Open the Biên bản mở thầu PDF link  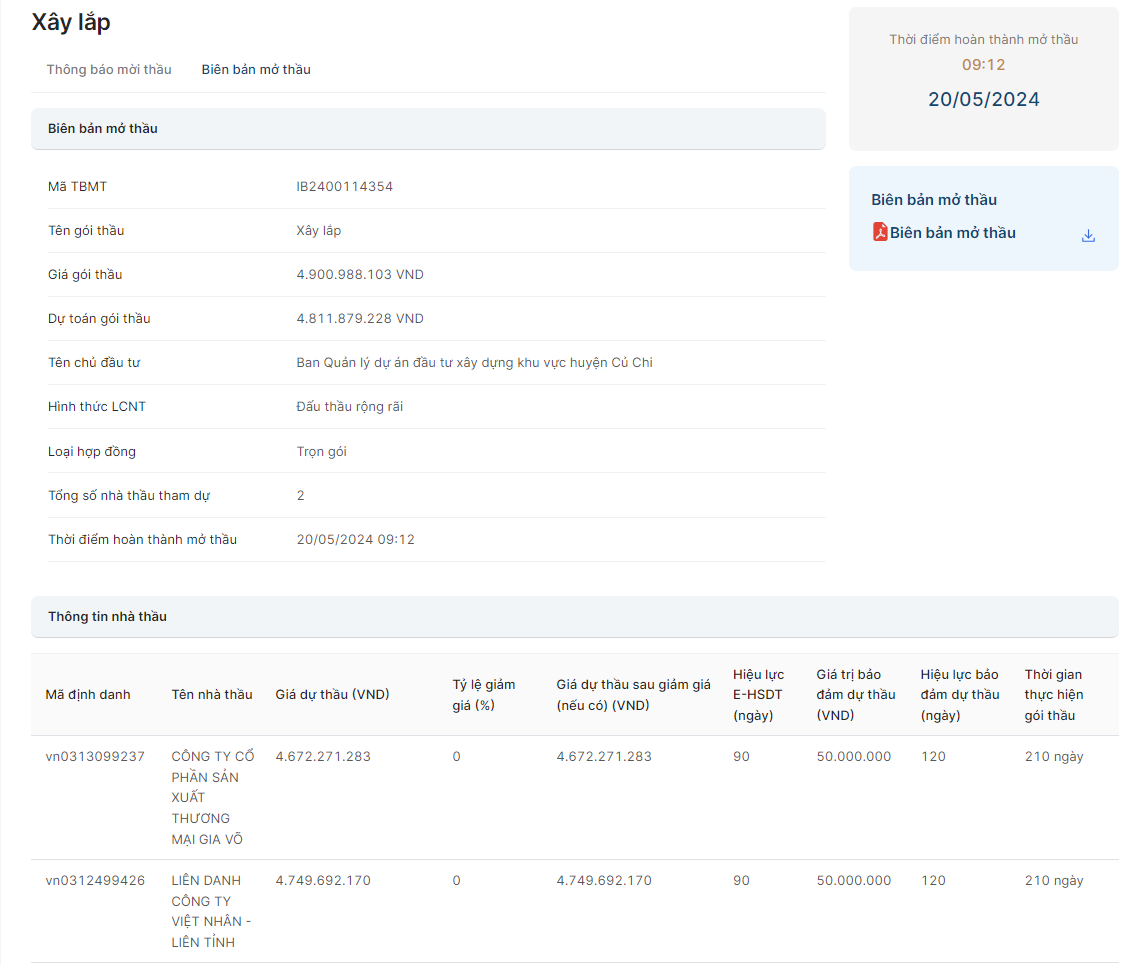[x=952, y=233]
